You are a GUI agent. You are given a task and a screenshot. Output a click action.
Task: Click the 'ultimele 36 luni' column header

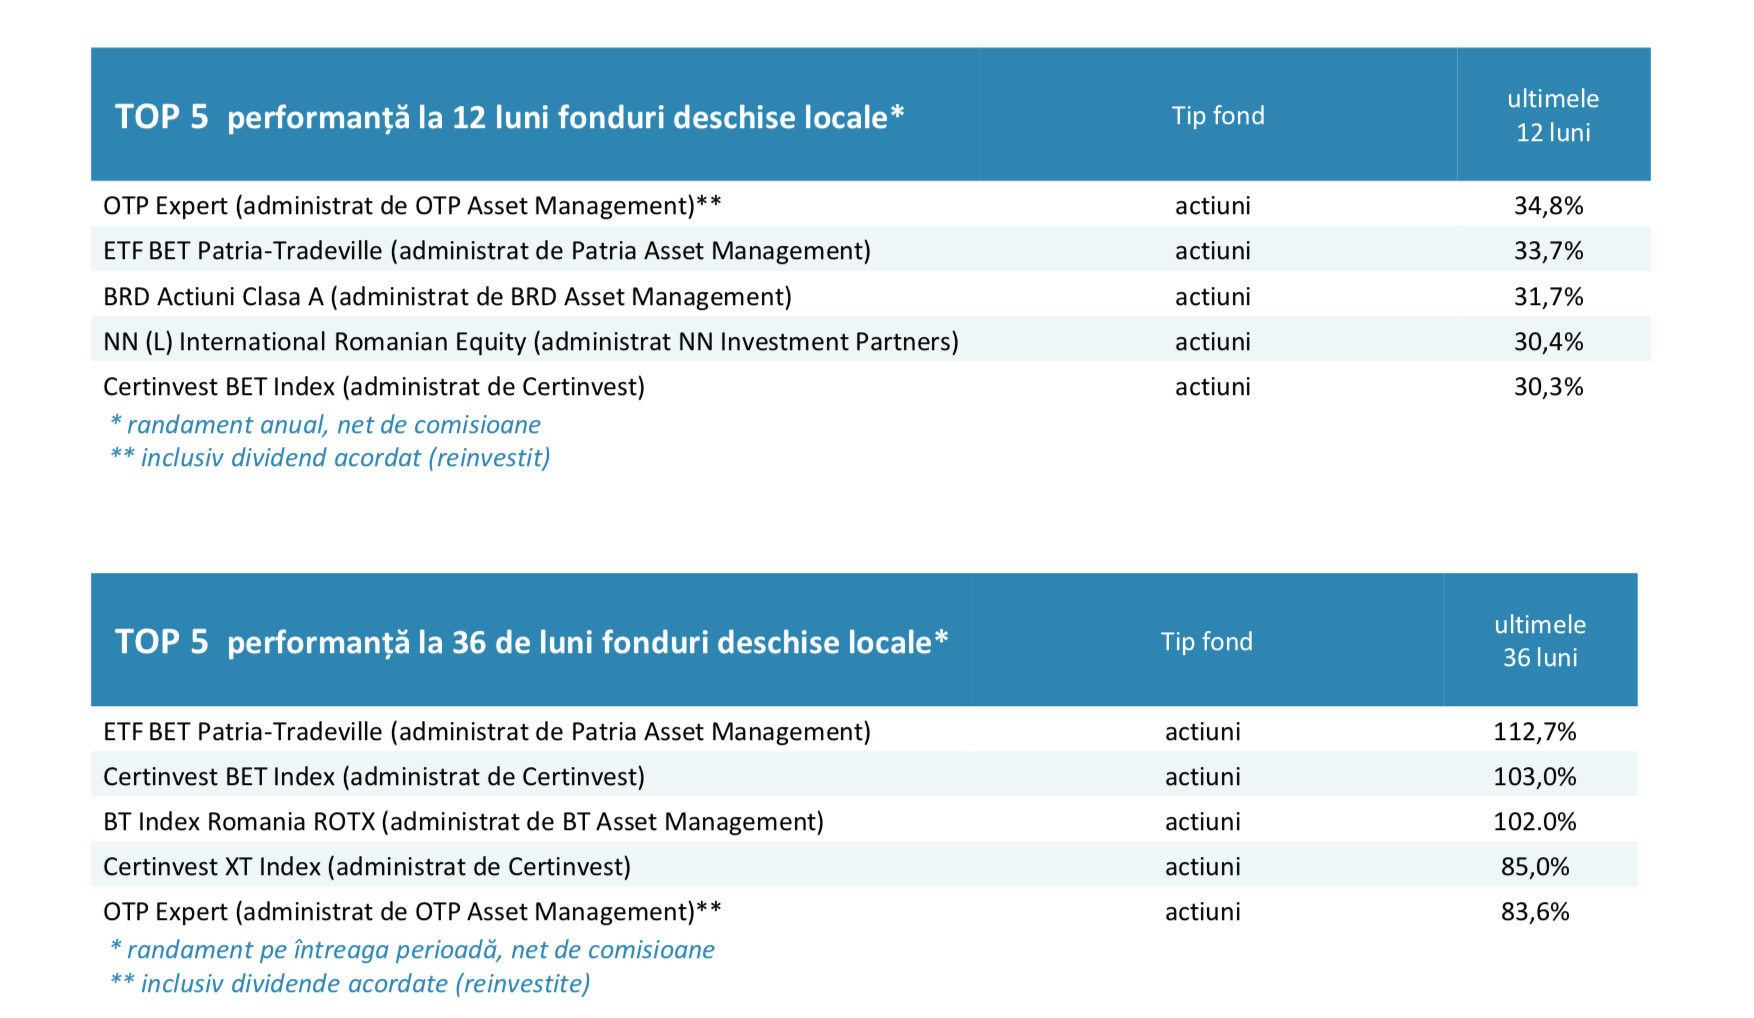[x=1540, y=640]
